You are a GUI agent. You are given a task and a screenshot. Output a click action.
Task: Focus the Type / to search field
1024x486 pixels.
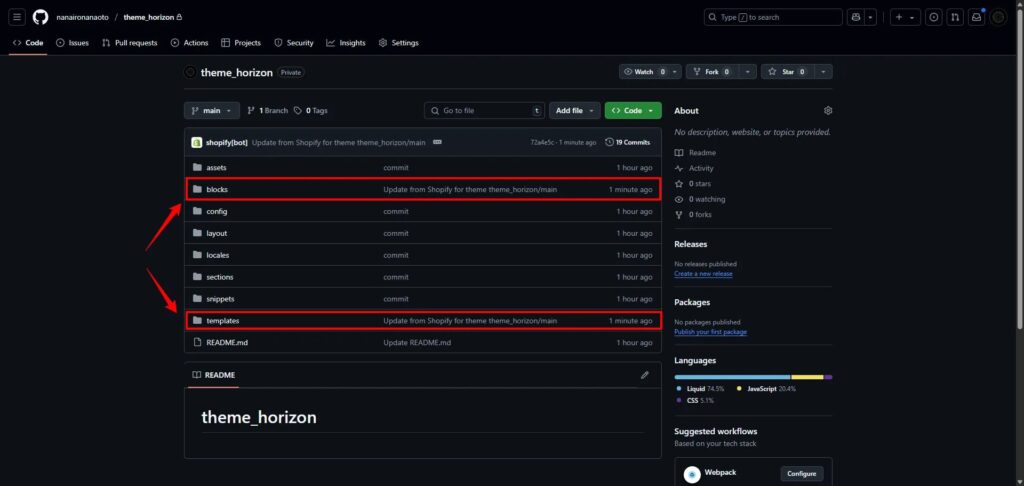click(x=773, y=17)
